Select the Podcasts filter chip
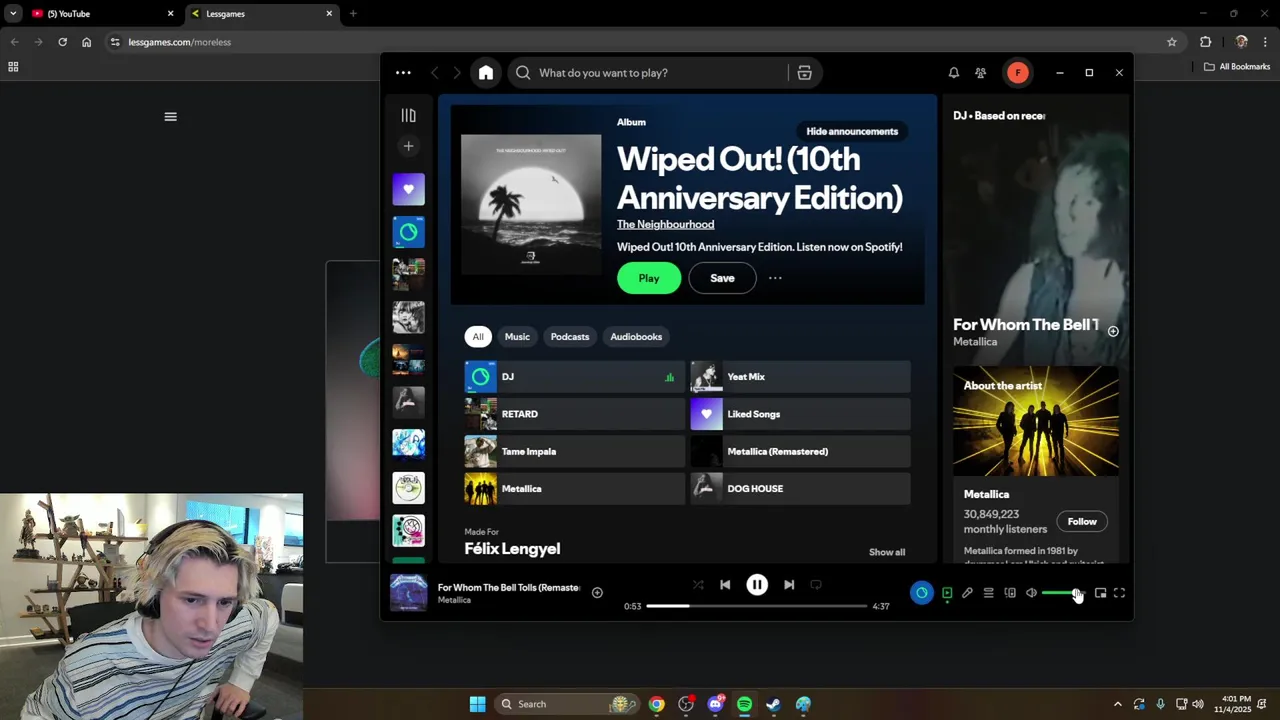 pyautogui.click(x=570, y=337)
